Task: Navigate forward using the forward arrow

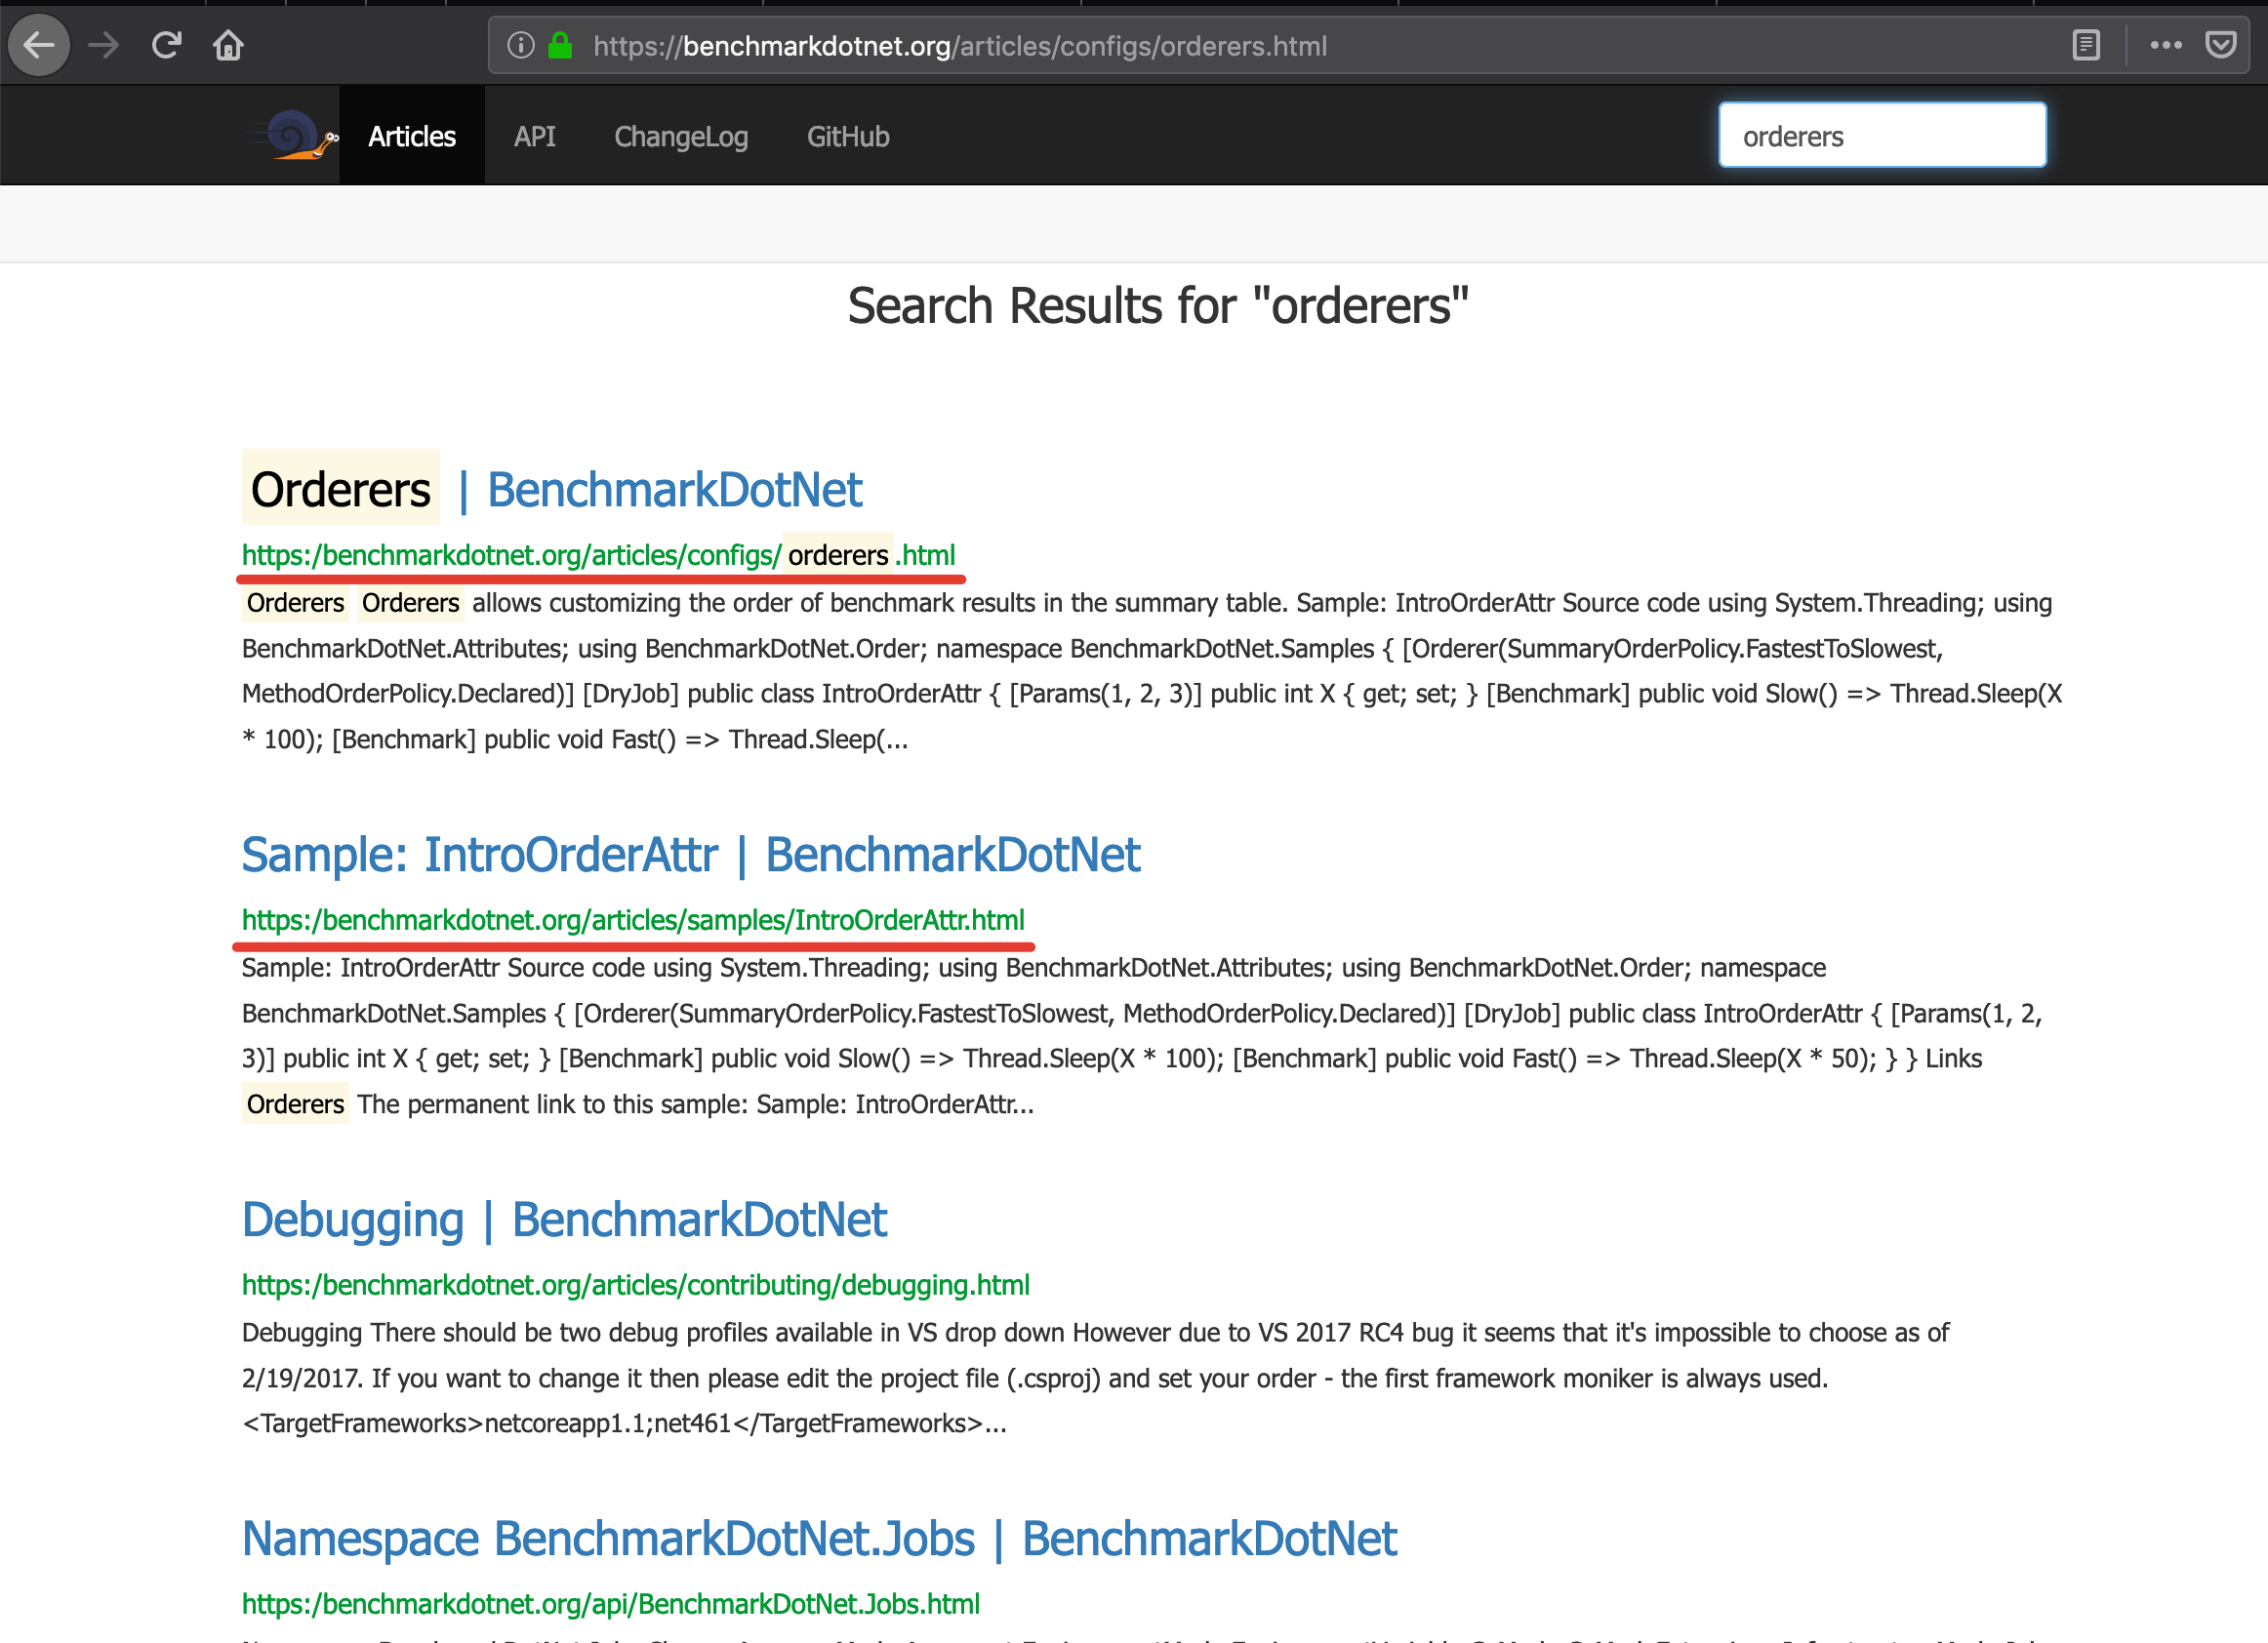Action: click(103, 45)
